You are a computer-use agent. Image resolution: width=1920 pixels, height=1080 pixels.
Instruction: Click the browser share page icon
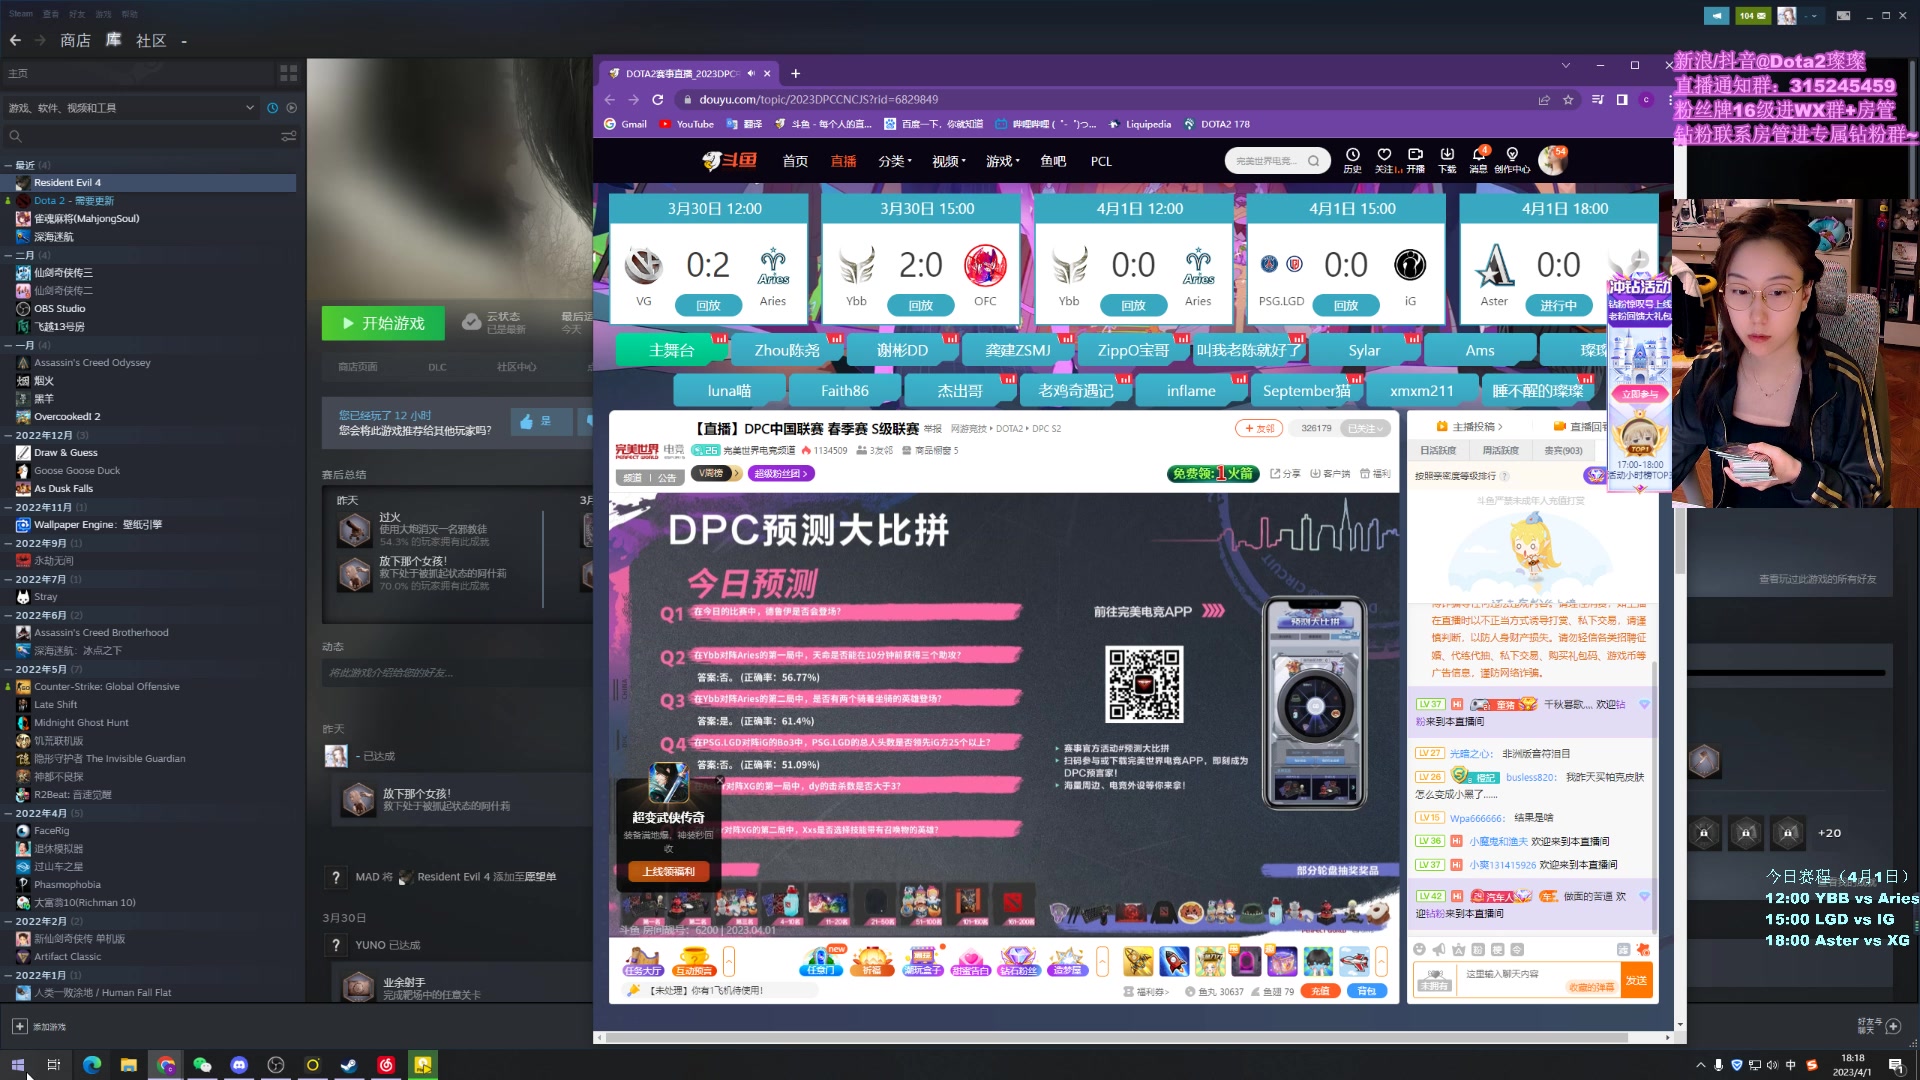[1544, 100]
